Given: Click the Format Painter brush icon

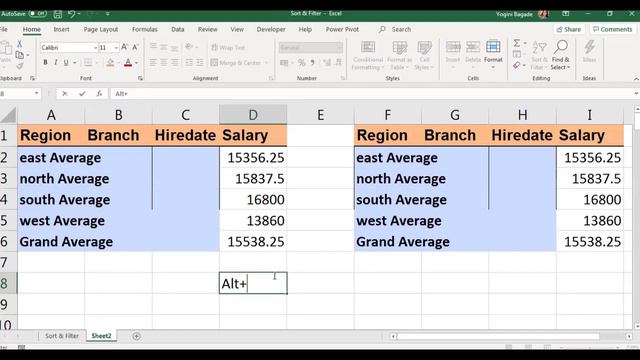Looking at the screenshot, I should [x=19, y=65].
